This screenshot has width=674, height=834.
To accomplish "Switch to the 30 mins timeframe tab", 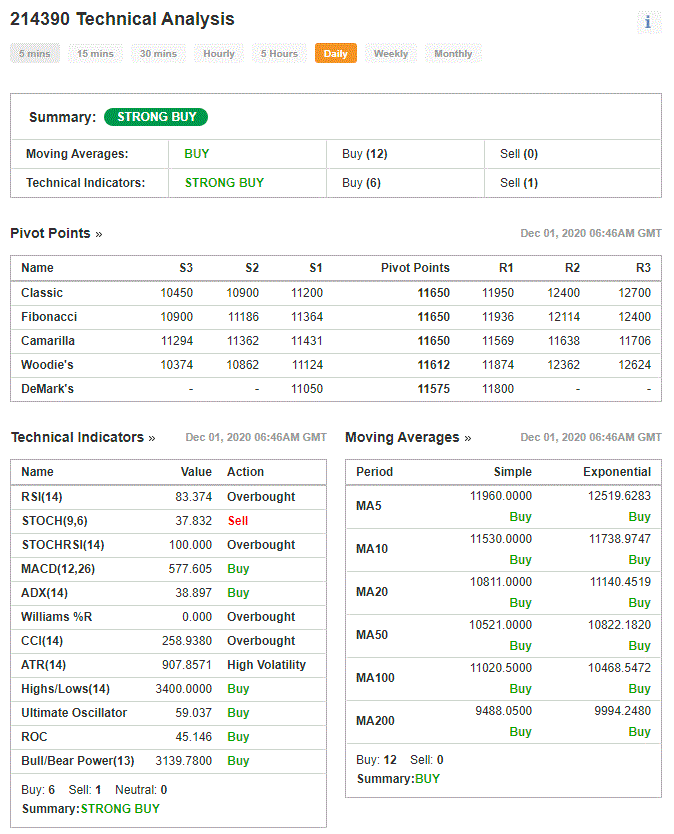I will click(x=158, y=54).
